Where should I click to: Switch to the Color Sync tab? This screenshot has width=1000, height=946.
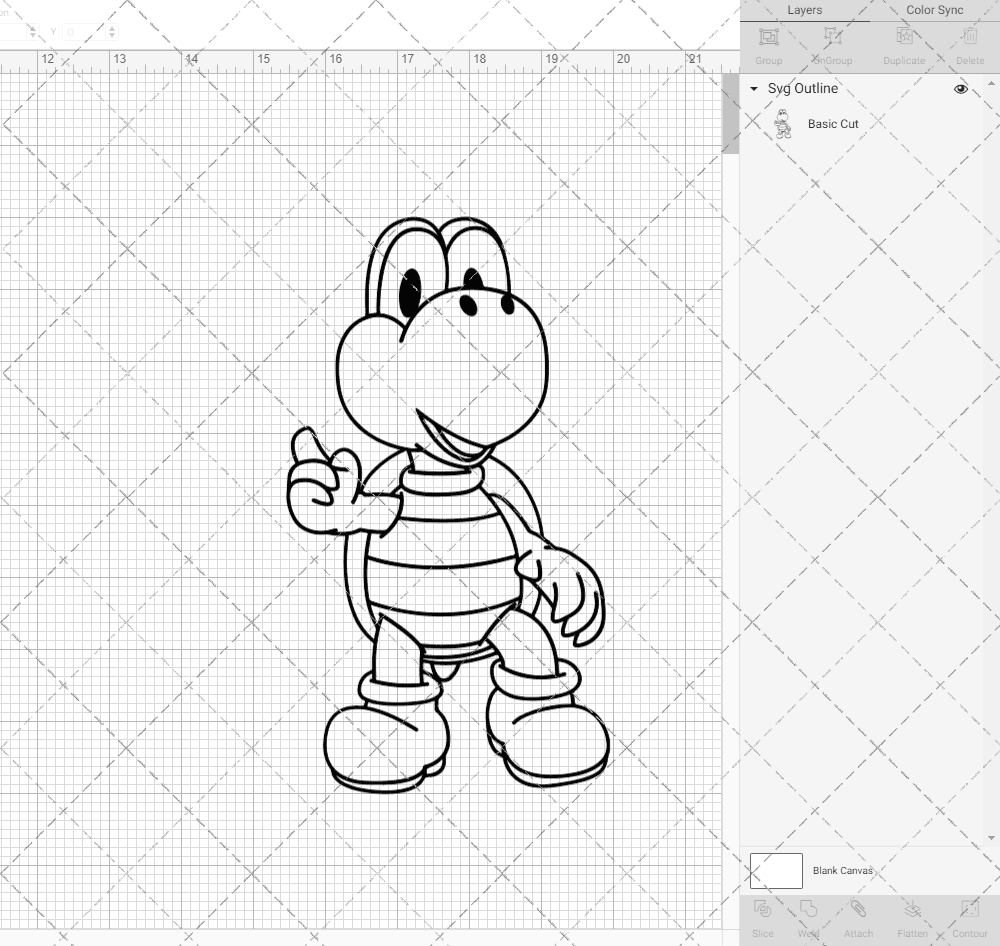point(934,10)
